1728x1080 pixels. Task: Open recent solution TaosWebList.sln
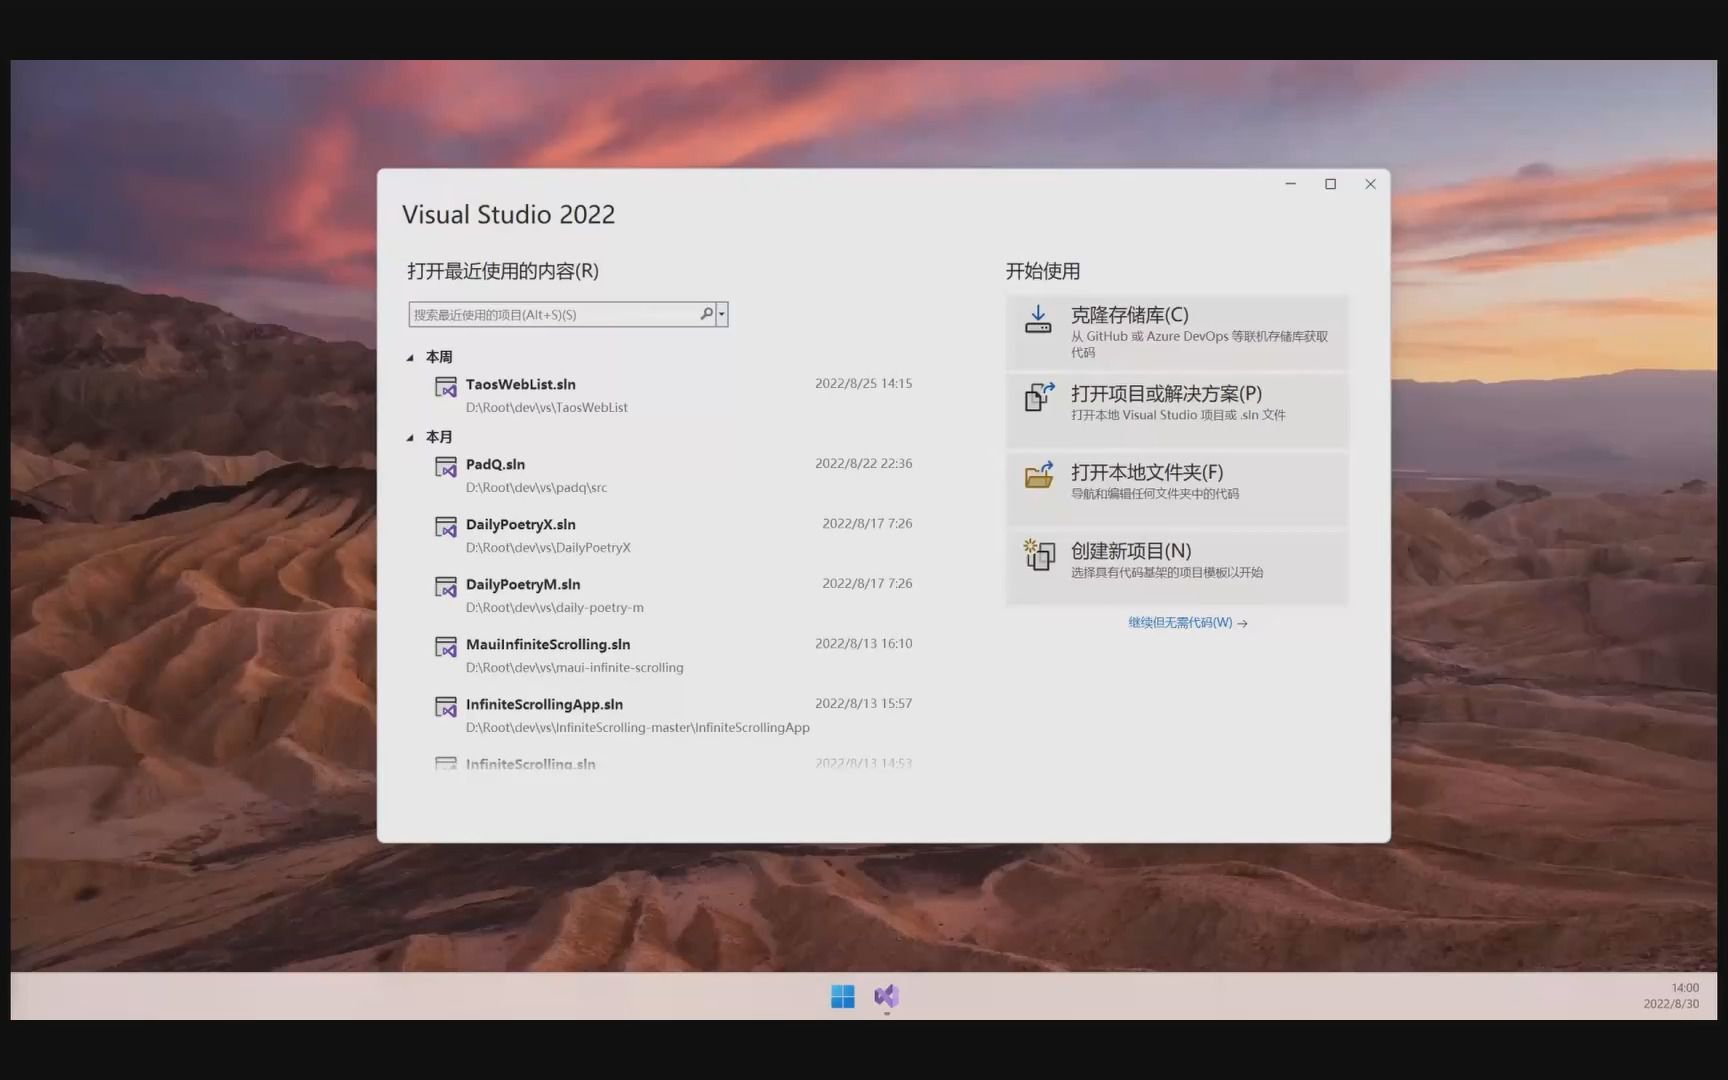click(672, 395)
